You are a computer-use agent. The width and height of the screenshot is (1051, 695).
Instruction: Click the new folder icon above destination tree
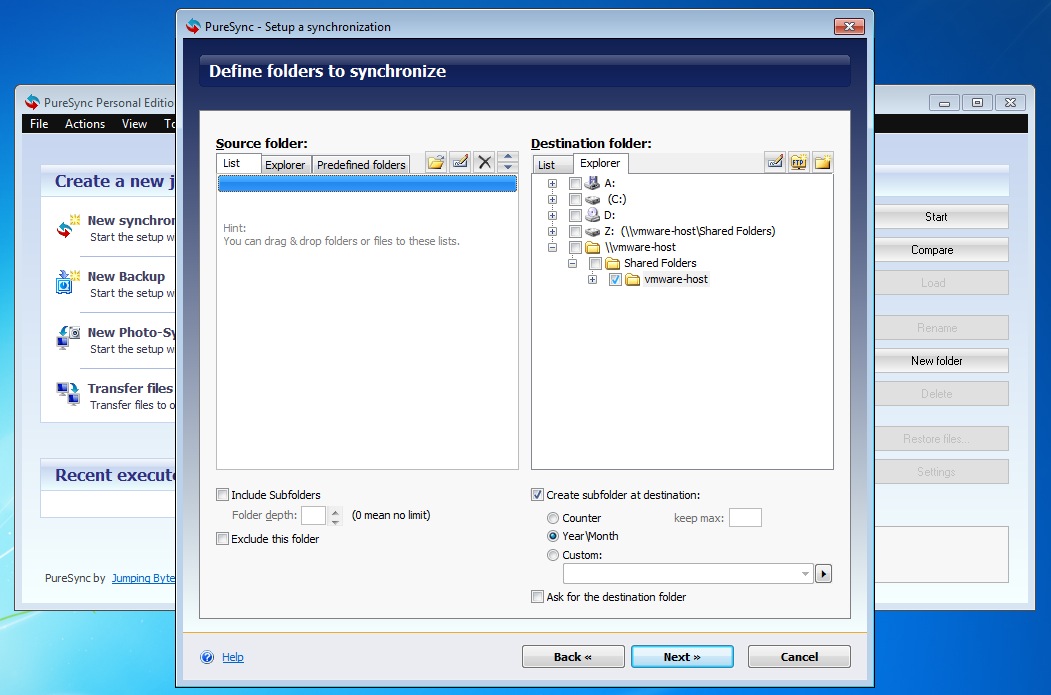coord(823,162)
